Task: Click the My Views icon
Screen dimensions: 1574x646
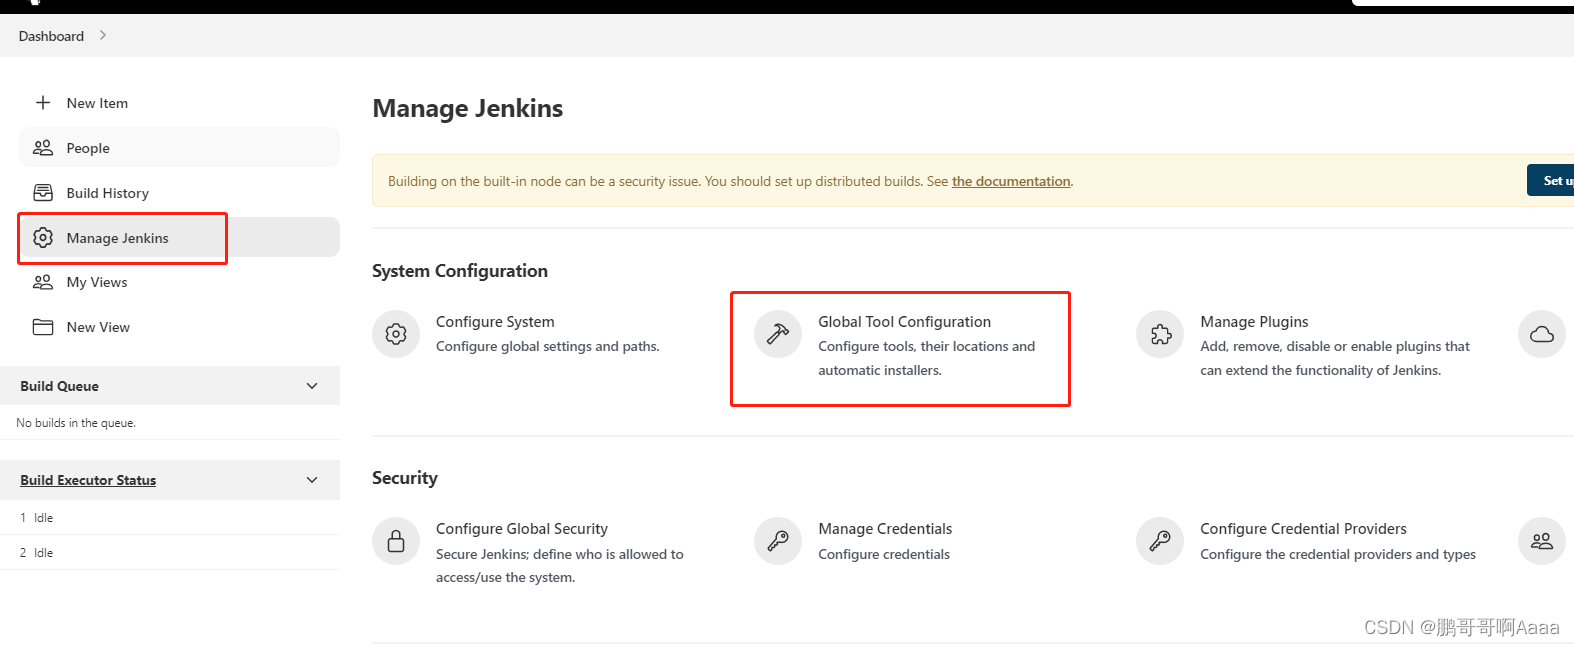Action: point(43,282)
